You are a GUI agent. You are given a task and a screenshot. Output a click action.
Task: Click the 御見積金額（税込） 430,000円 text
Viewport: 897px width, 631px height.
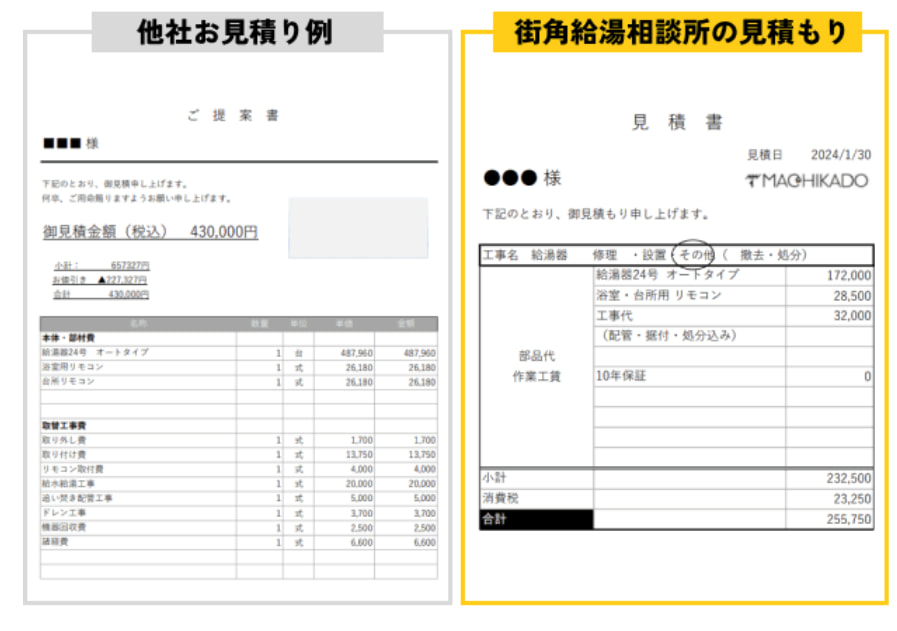click(150, 232)
